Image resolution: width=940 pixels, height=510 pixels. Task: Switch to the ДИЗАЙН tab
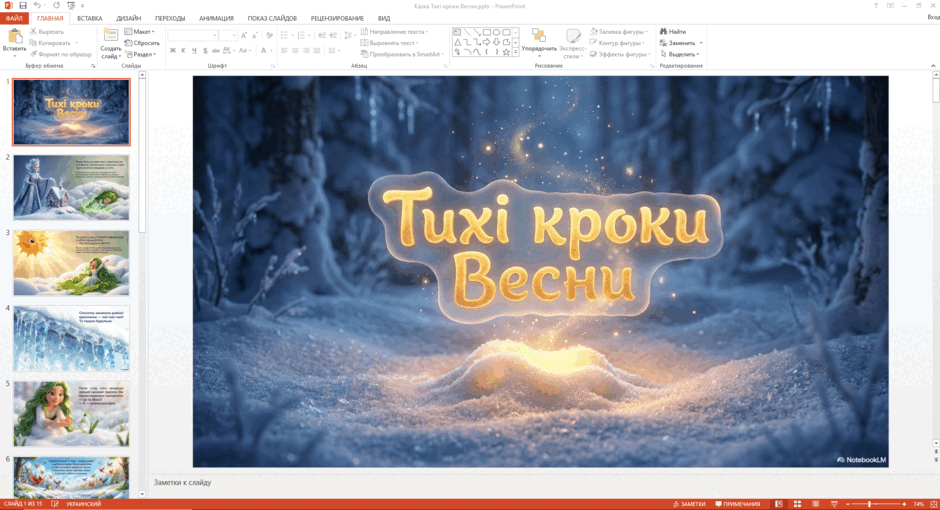[x=129, y=18]
